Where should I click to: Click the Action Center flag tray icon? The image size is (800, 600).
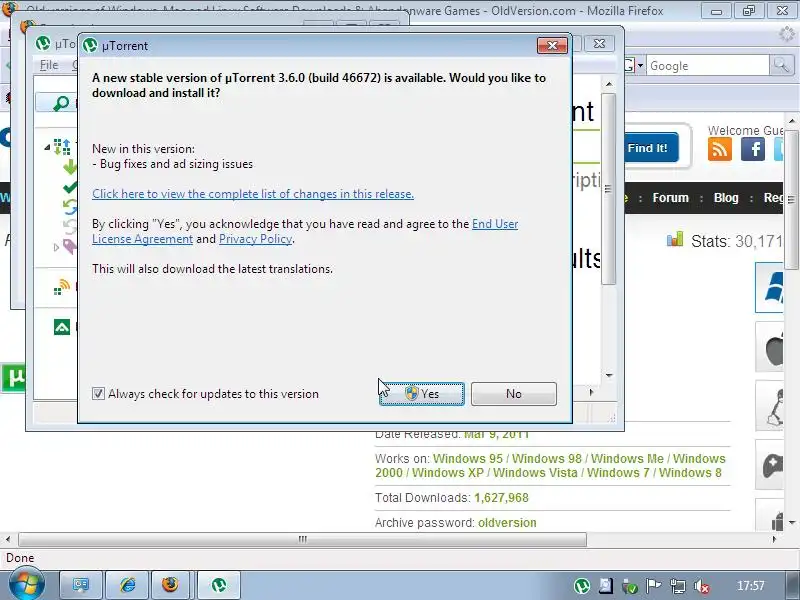click(x=654, y=586)
